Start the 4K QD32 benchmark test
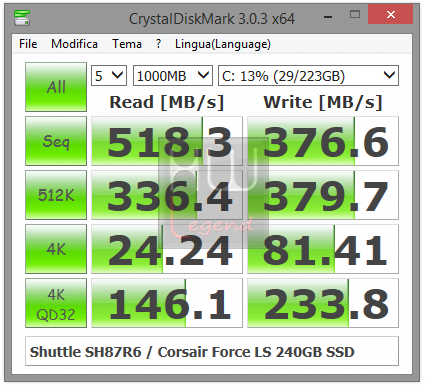 coord(56,303)
